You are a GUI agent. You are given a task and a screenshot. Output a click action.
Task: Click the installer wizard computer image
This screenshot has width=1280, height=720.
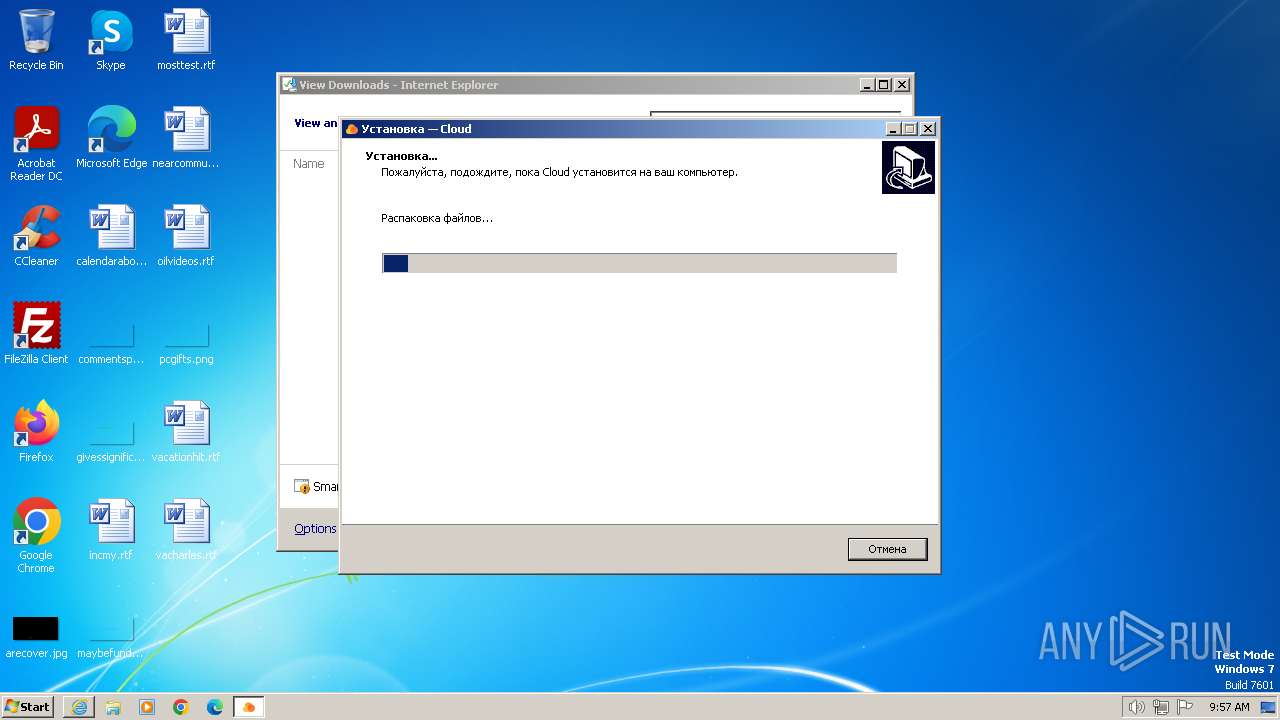[x=908, y=167]
